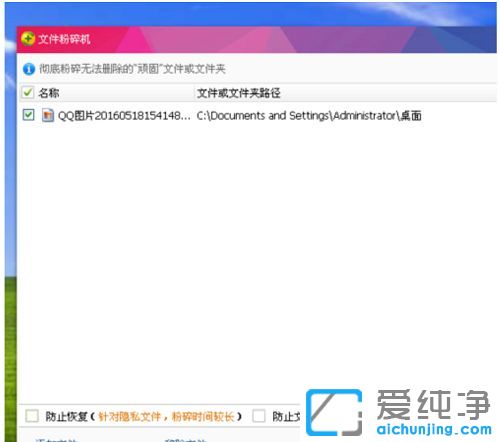Viewport: 500px width, 442px height.
Task: Click the blue info icon beside description
Action: click(29, 69)
